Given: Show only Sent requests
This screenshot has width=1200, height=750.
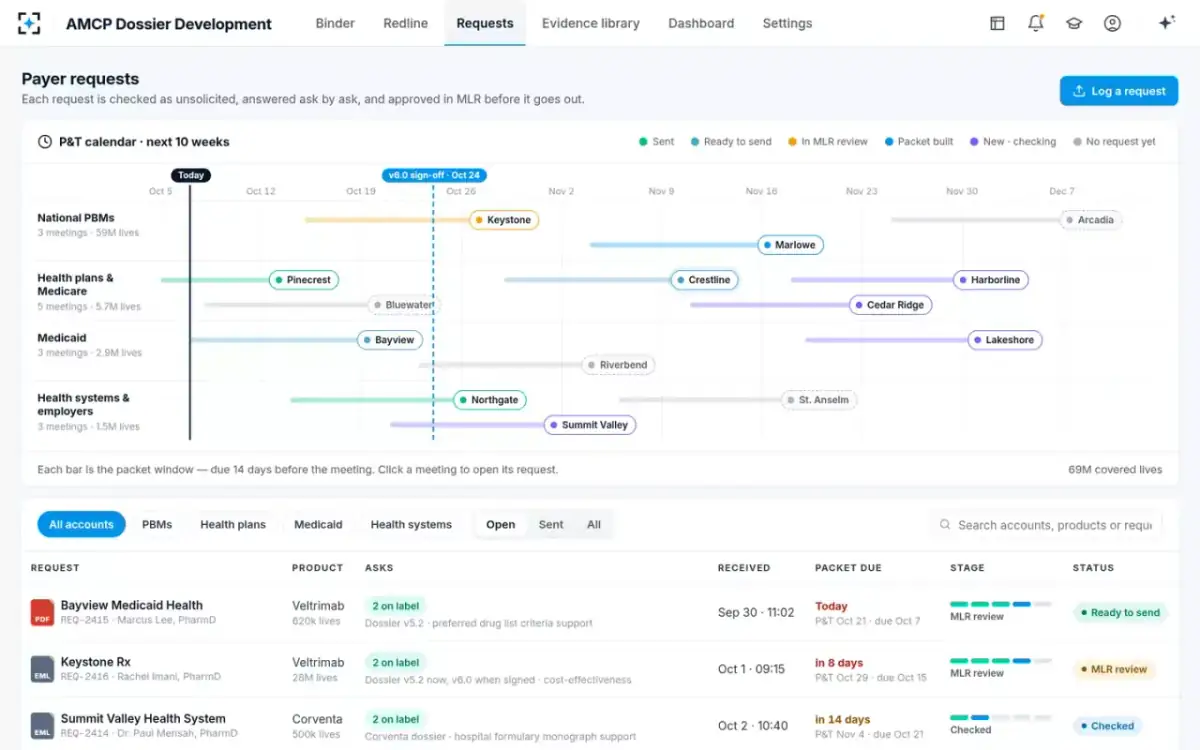Looking at the screenshot, I should coord(551,525).
